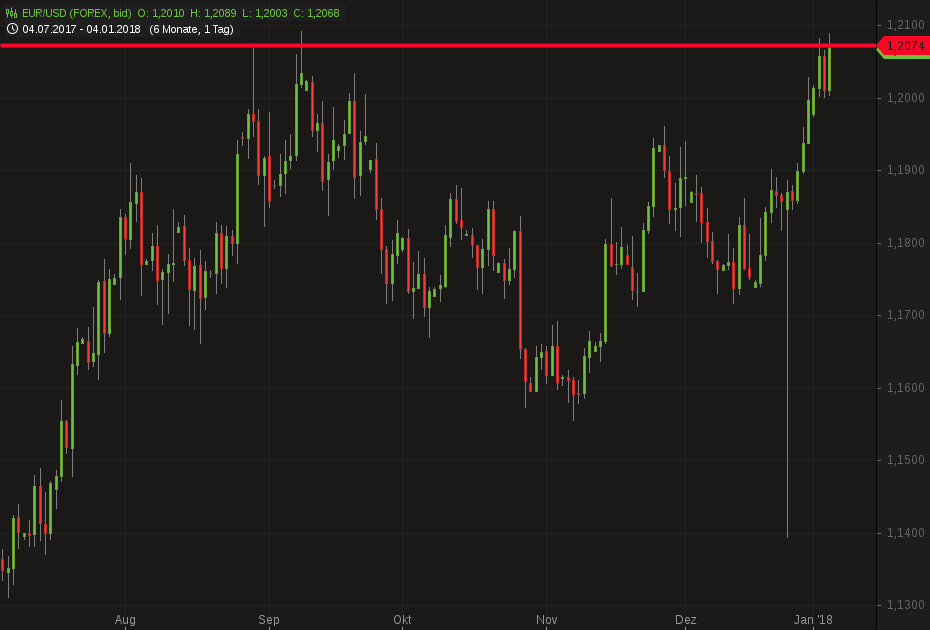The image size is (930, 630).
Task: Click the 1,1300 level on price axis
Action: click(x=904, y=605)
